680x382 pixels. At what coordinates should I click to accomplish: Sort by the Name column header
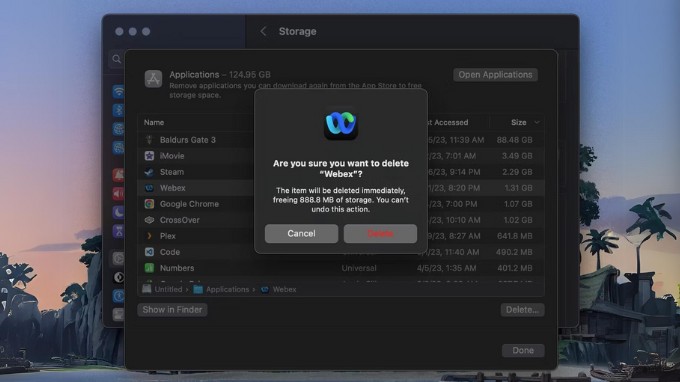coord(154,122)
